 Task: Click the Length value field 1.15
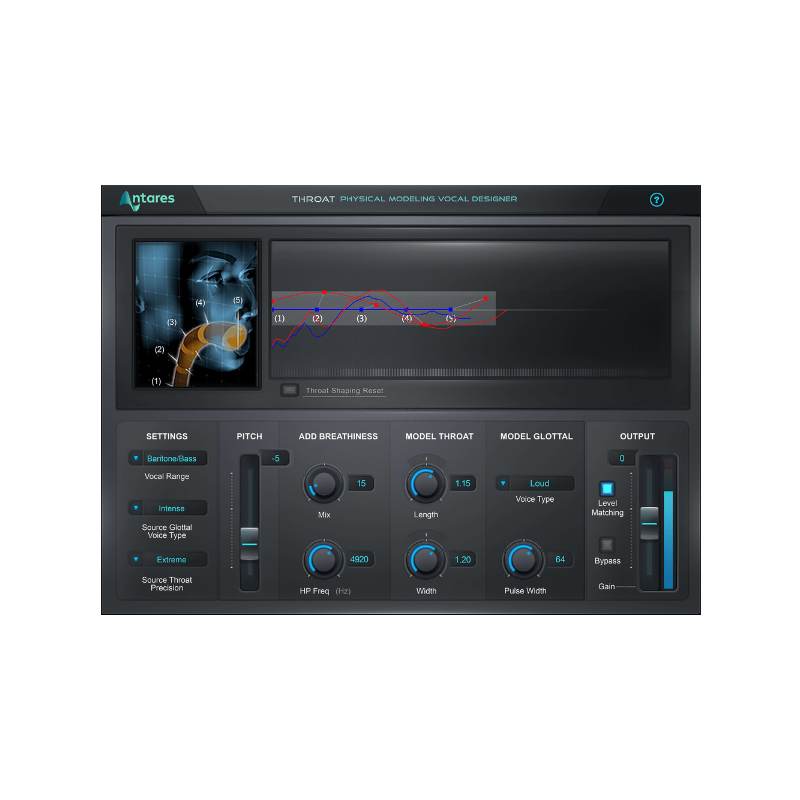pos(463,483)
